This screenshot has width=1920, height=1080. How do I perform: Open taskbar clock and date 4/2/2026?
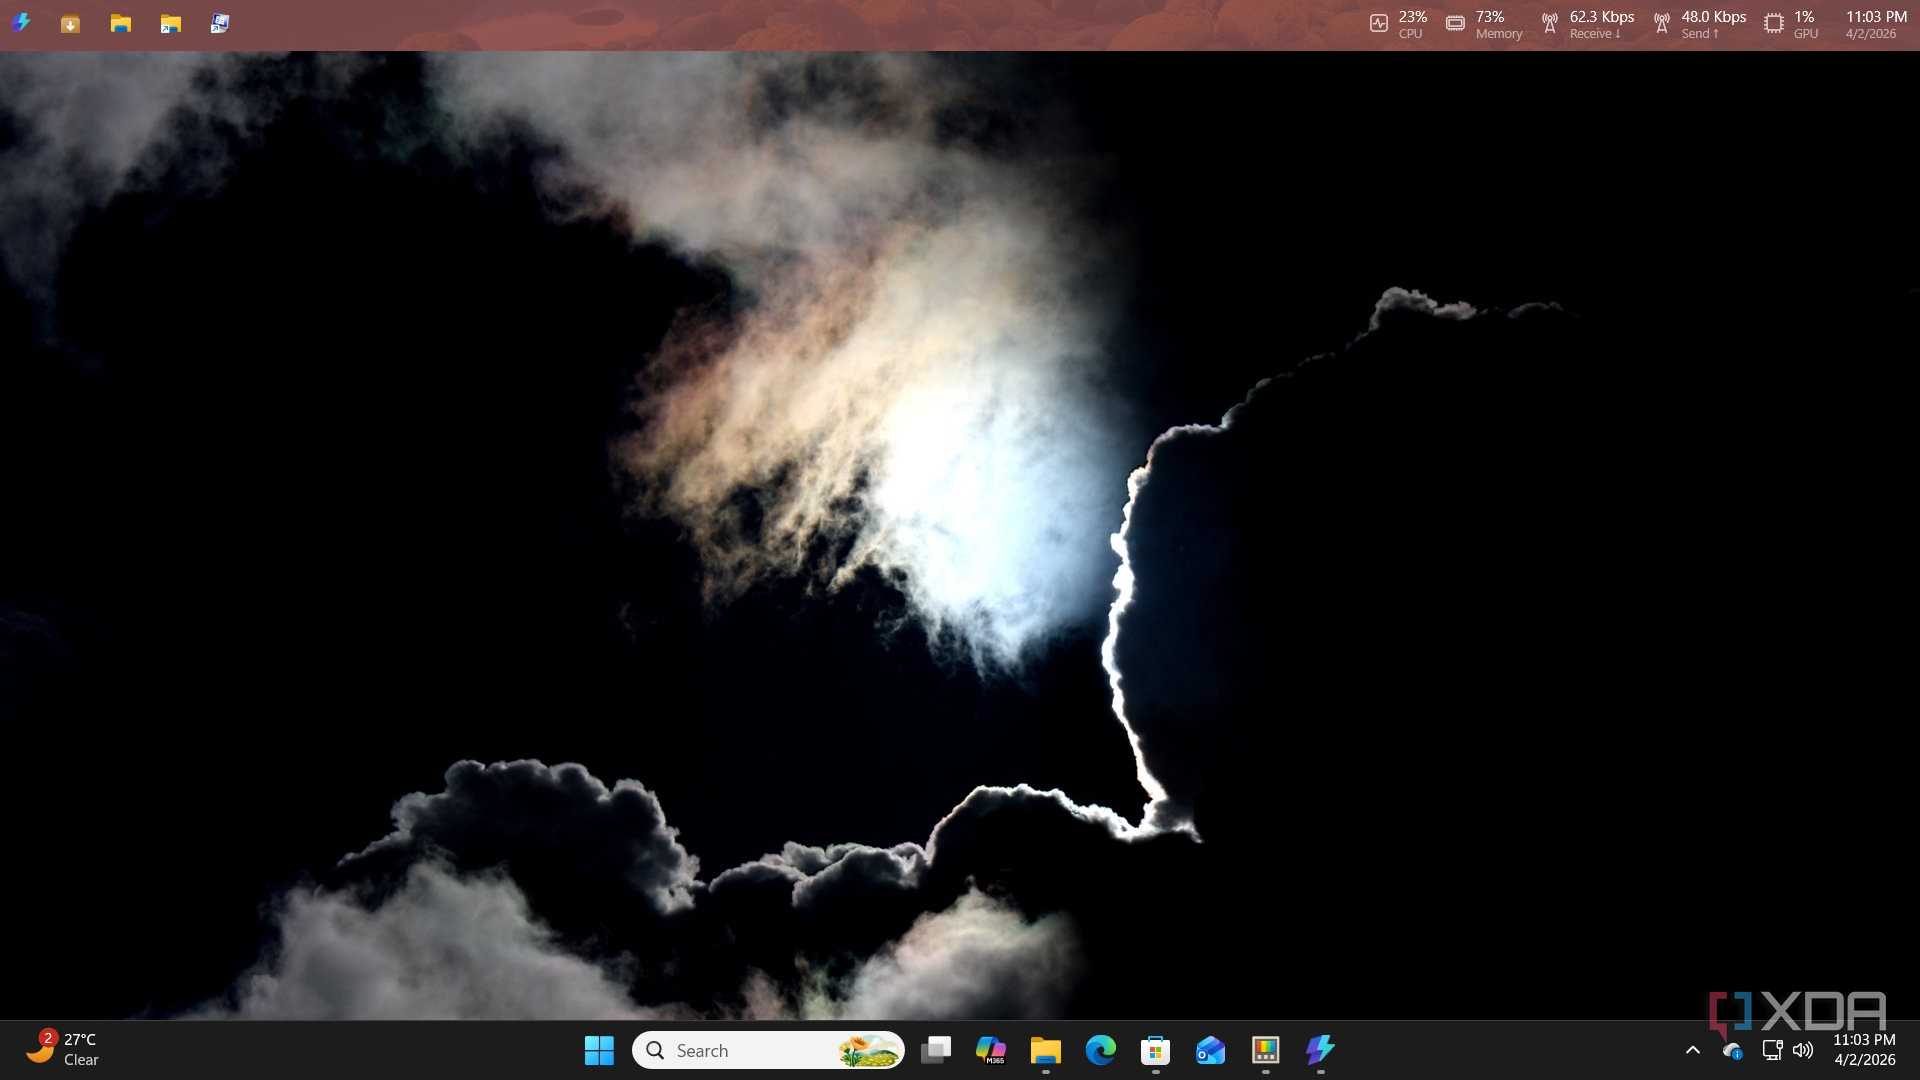click(x=1865, y=1050)
